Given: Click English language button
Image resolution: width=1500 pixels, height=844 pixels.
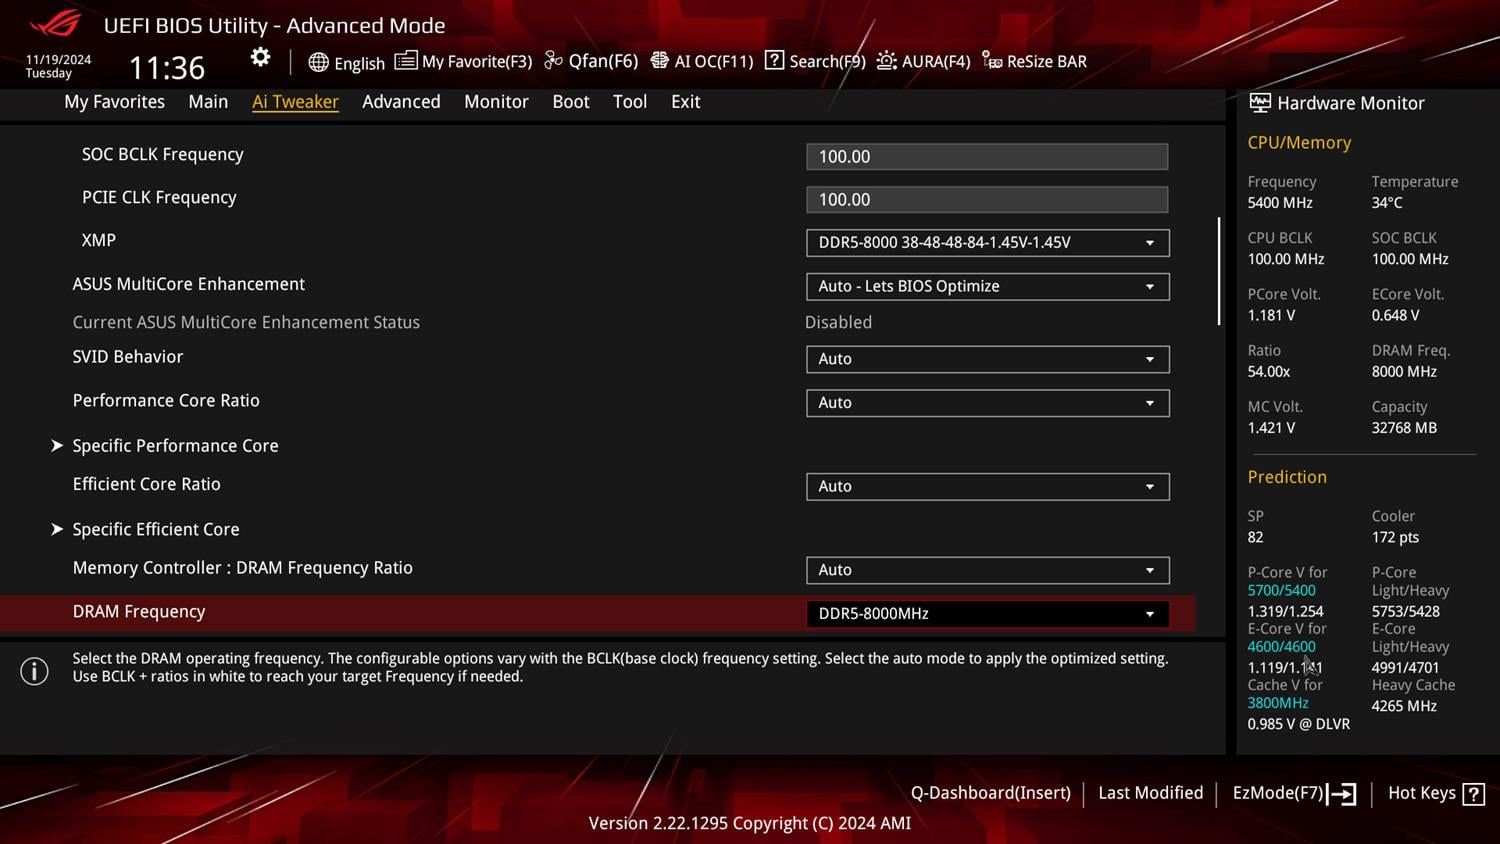Looking at the screenshot, I should point(359,63).
